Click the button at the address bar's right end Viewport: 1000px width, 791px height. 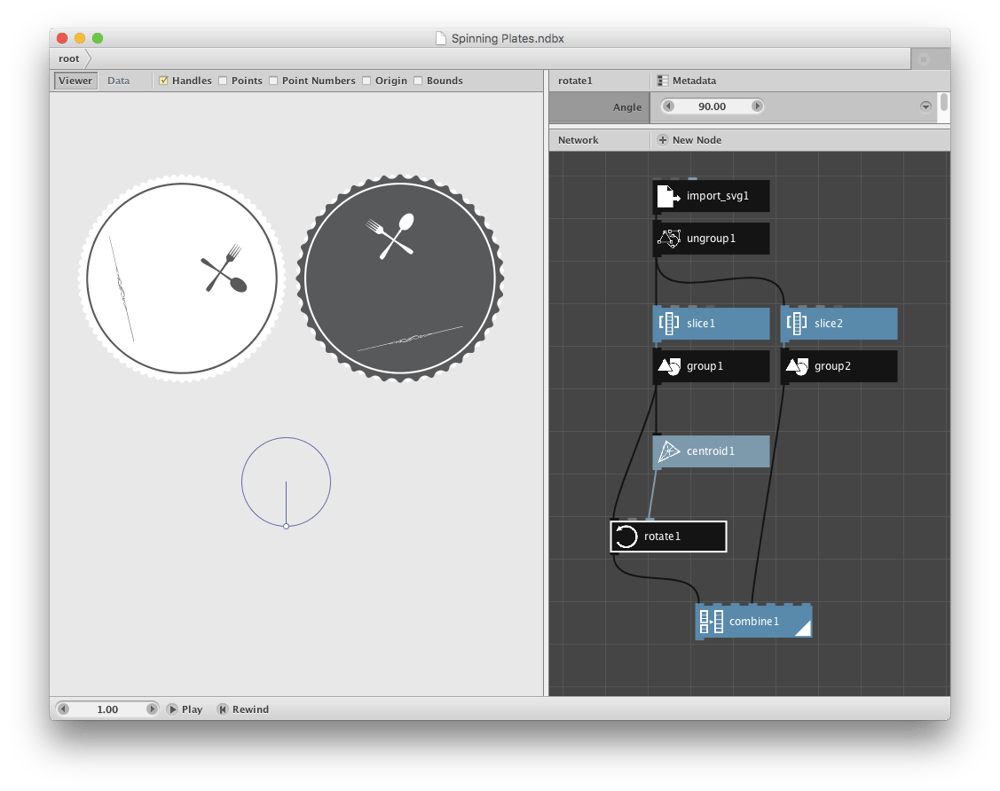tap(923, 59)
